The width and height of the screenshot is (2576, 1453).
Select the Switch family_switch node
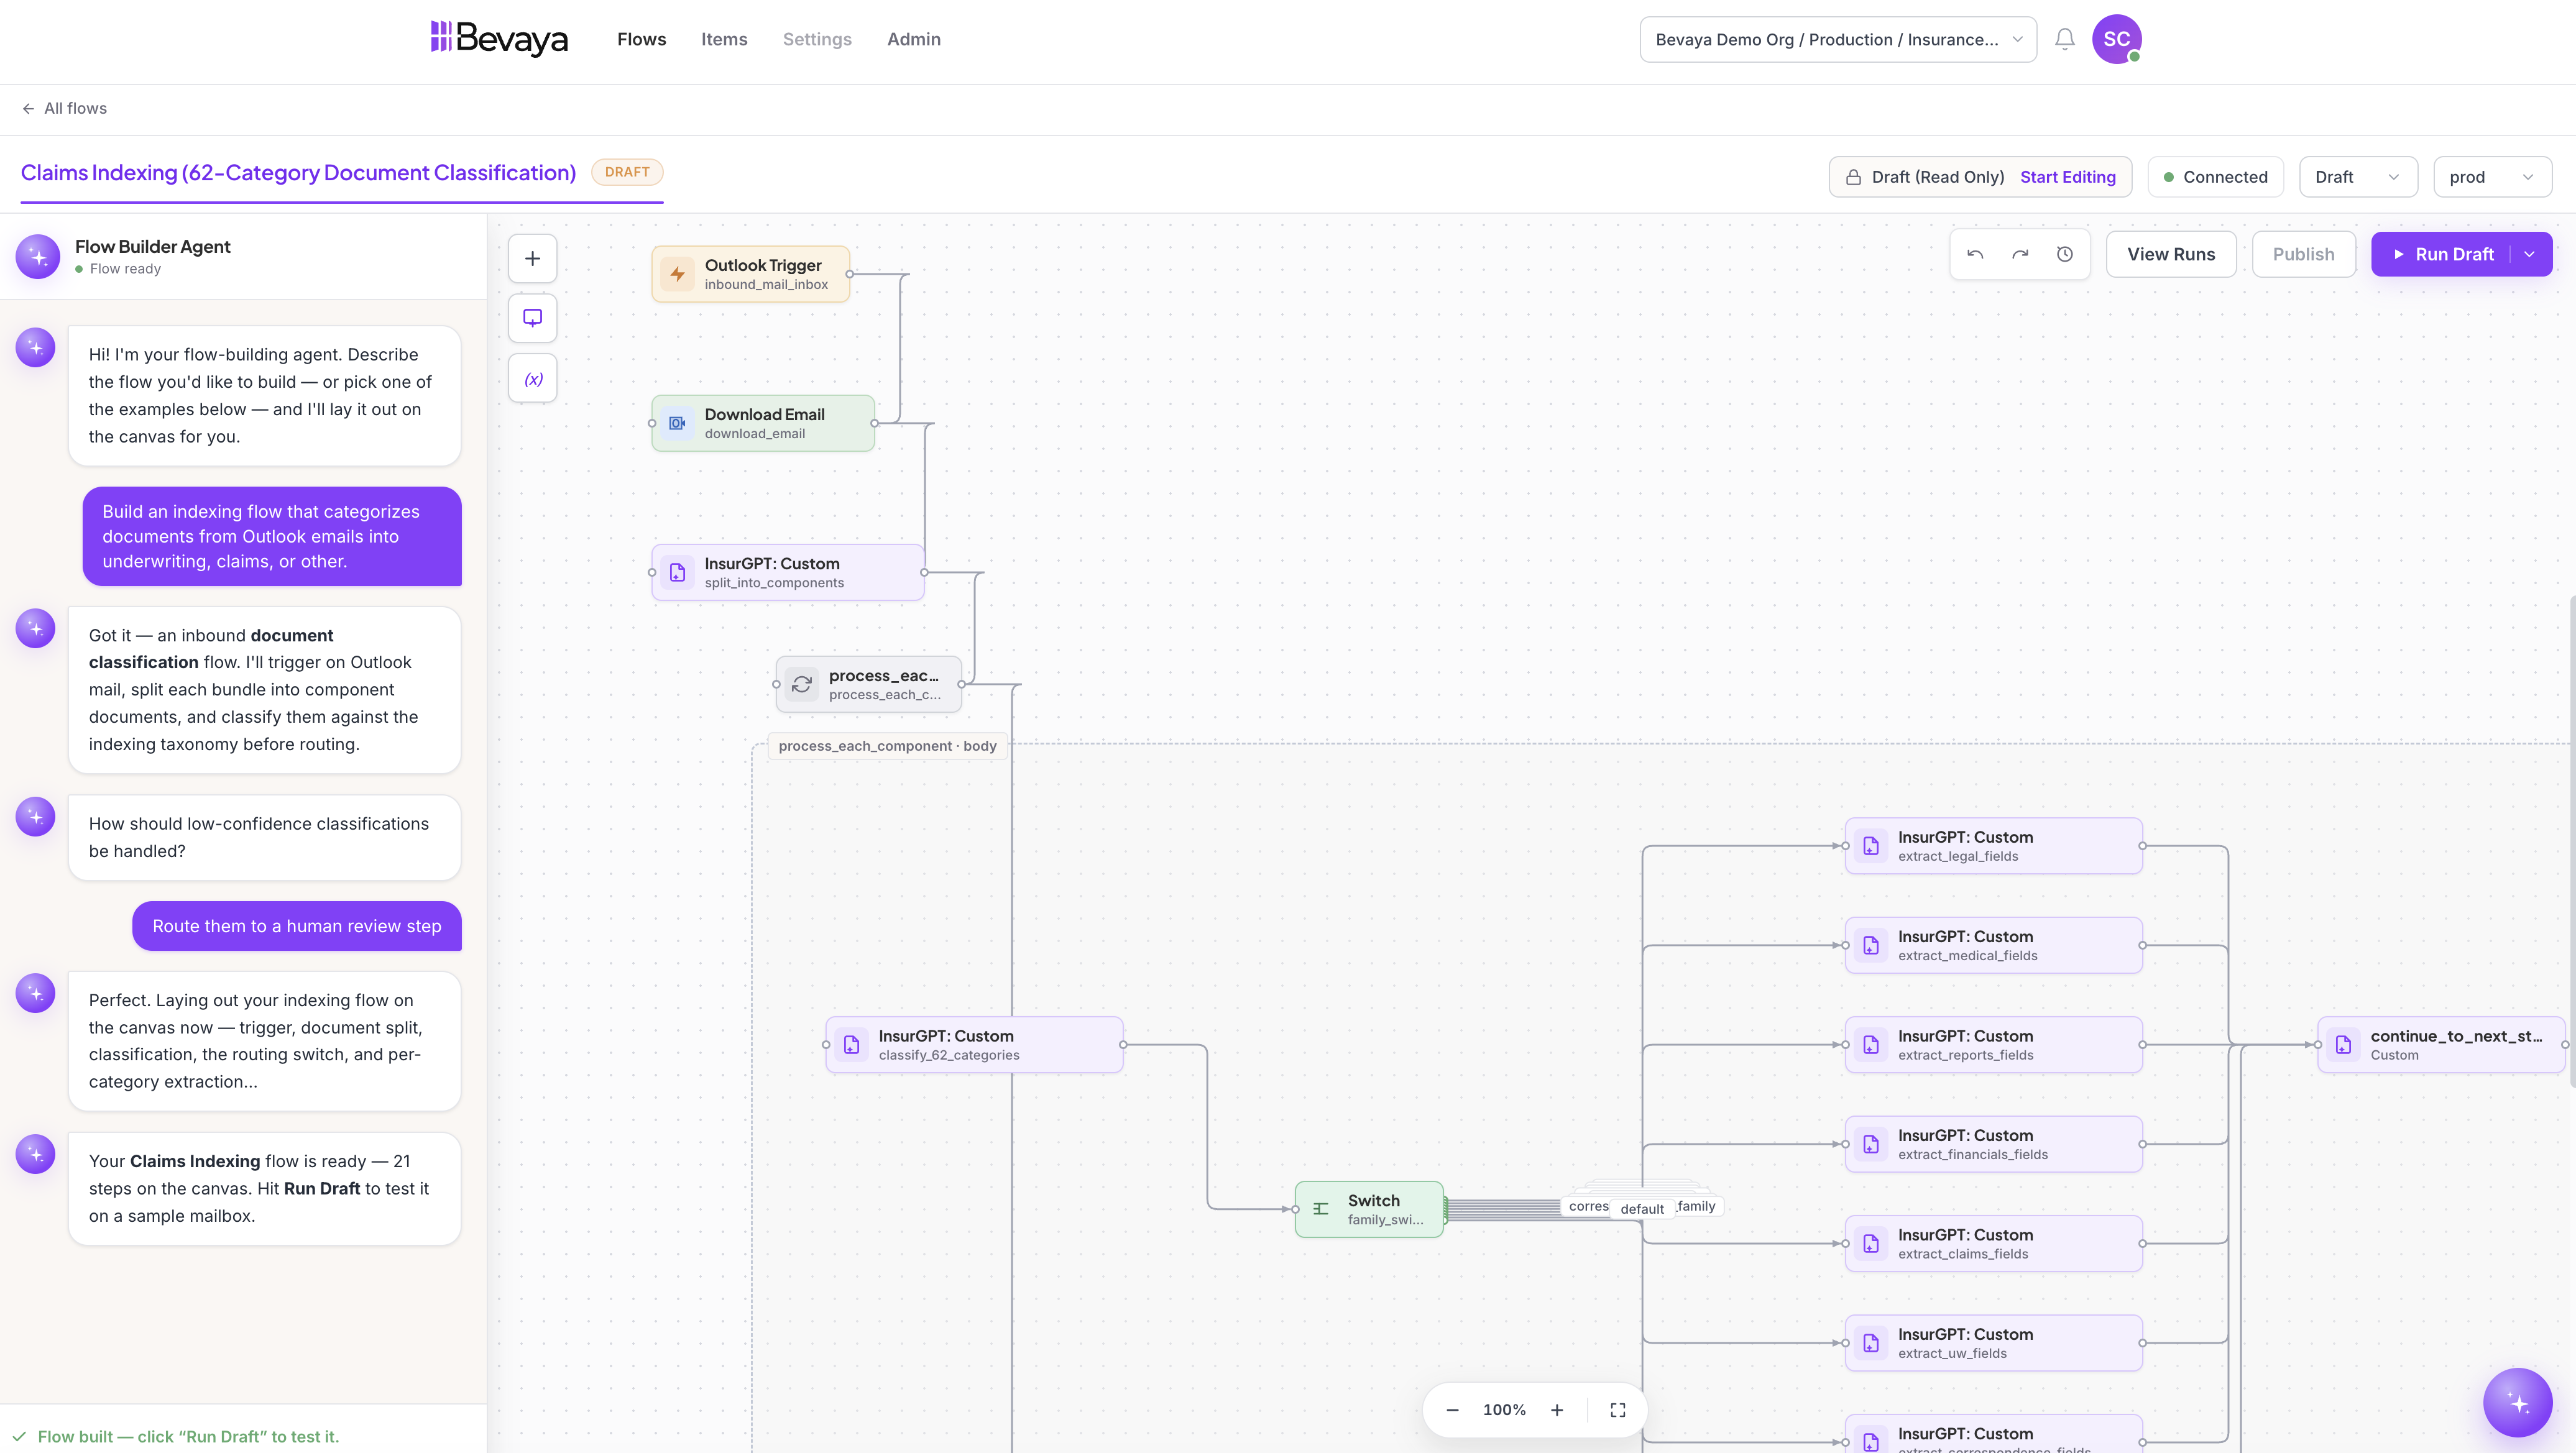(1368, 1209)
